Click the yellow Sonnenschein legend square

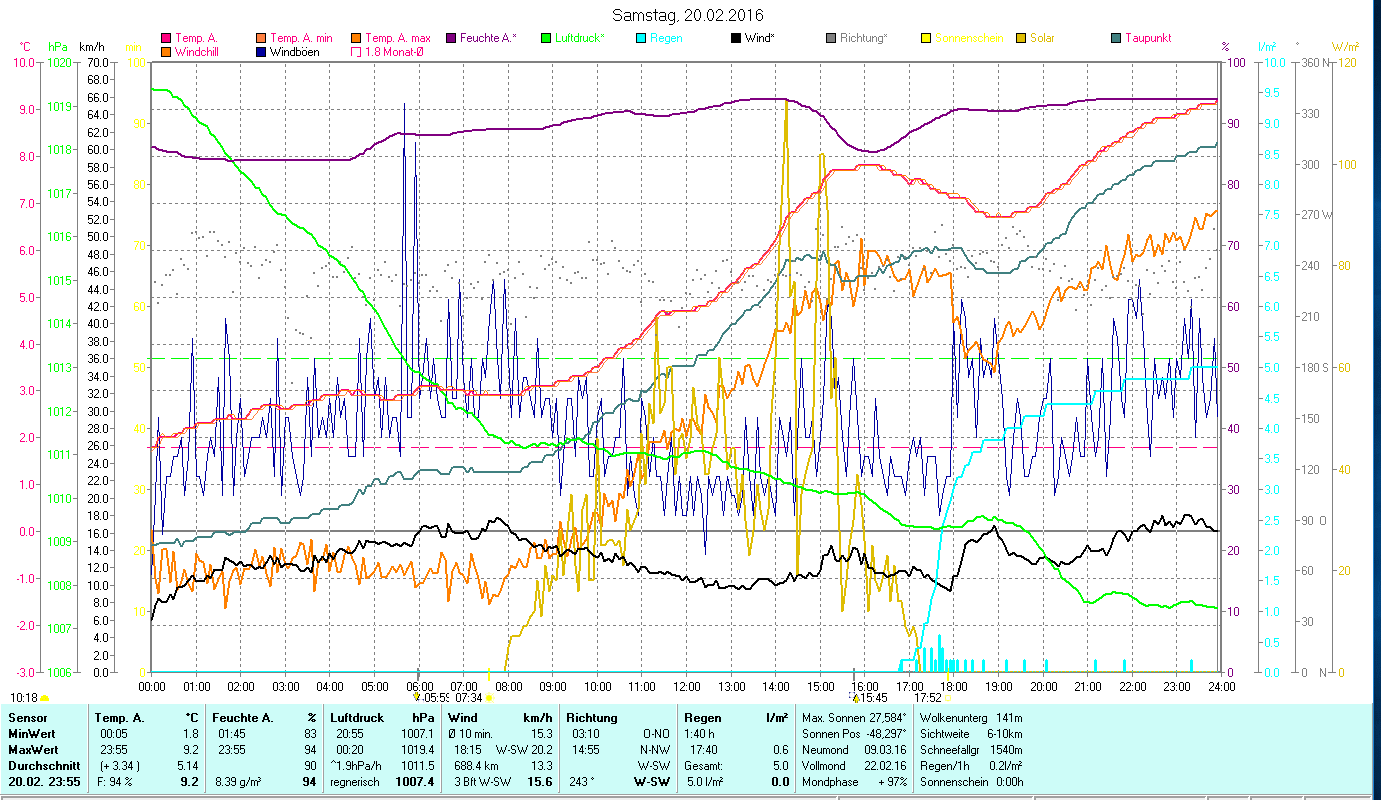pyautogui.click(x=926, y=38)
